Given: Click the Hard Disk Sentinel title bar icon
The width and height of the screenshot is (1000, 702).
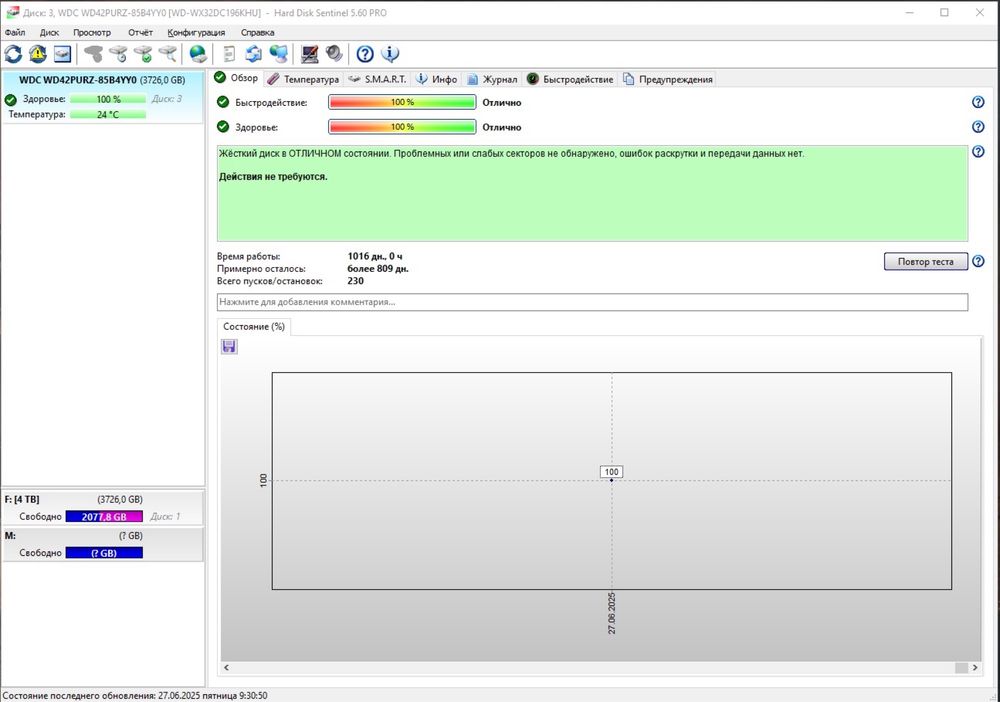Looking at the screenshot, I should tap(12, 12).
